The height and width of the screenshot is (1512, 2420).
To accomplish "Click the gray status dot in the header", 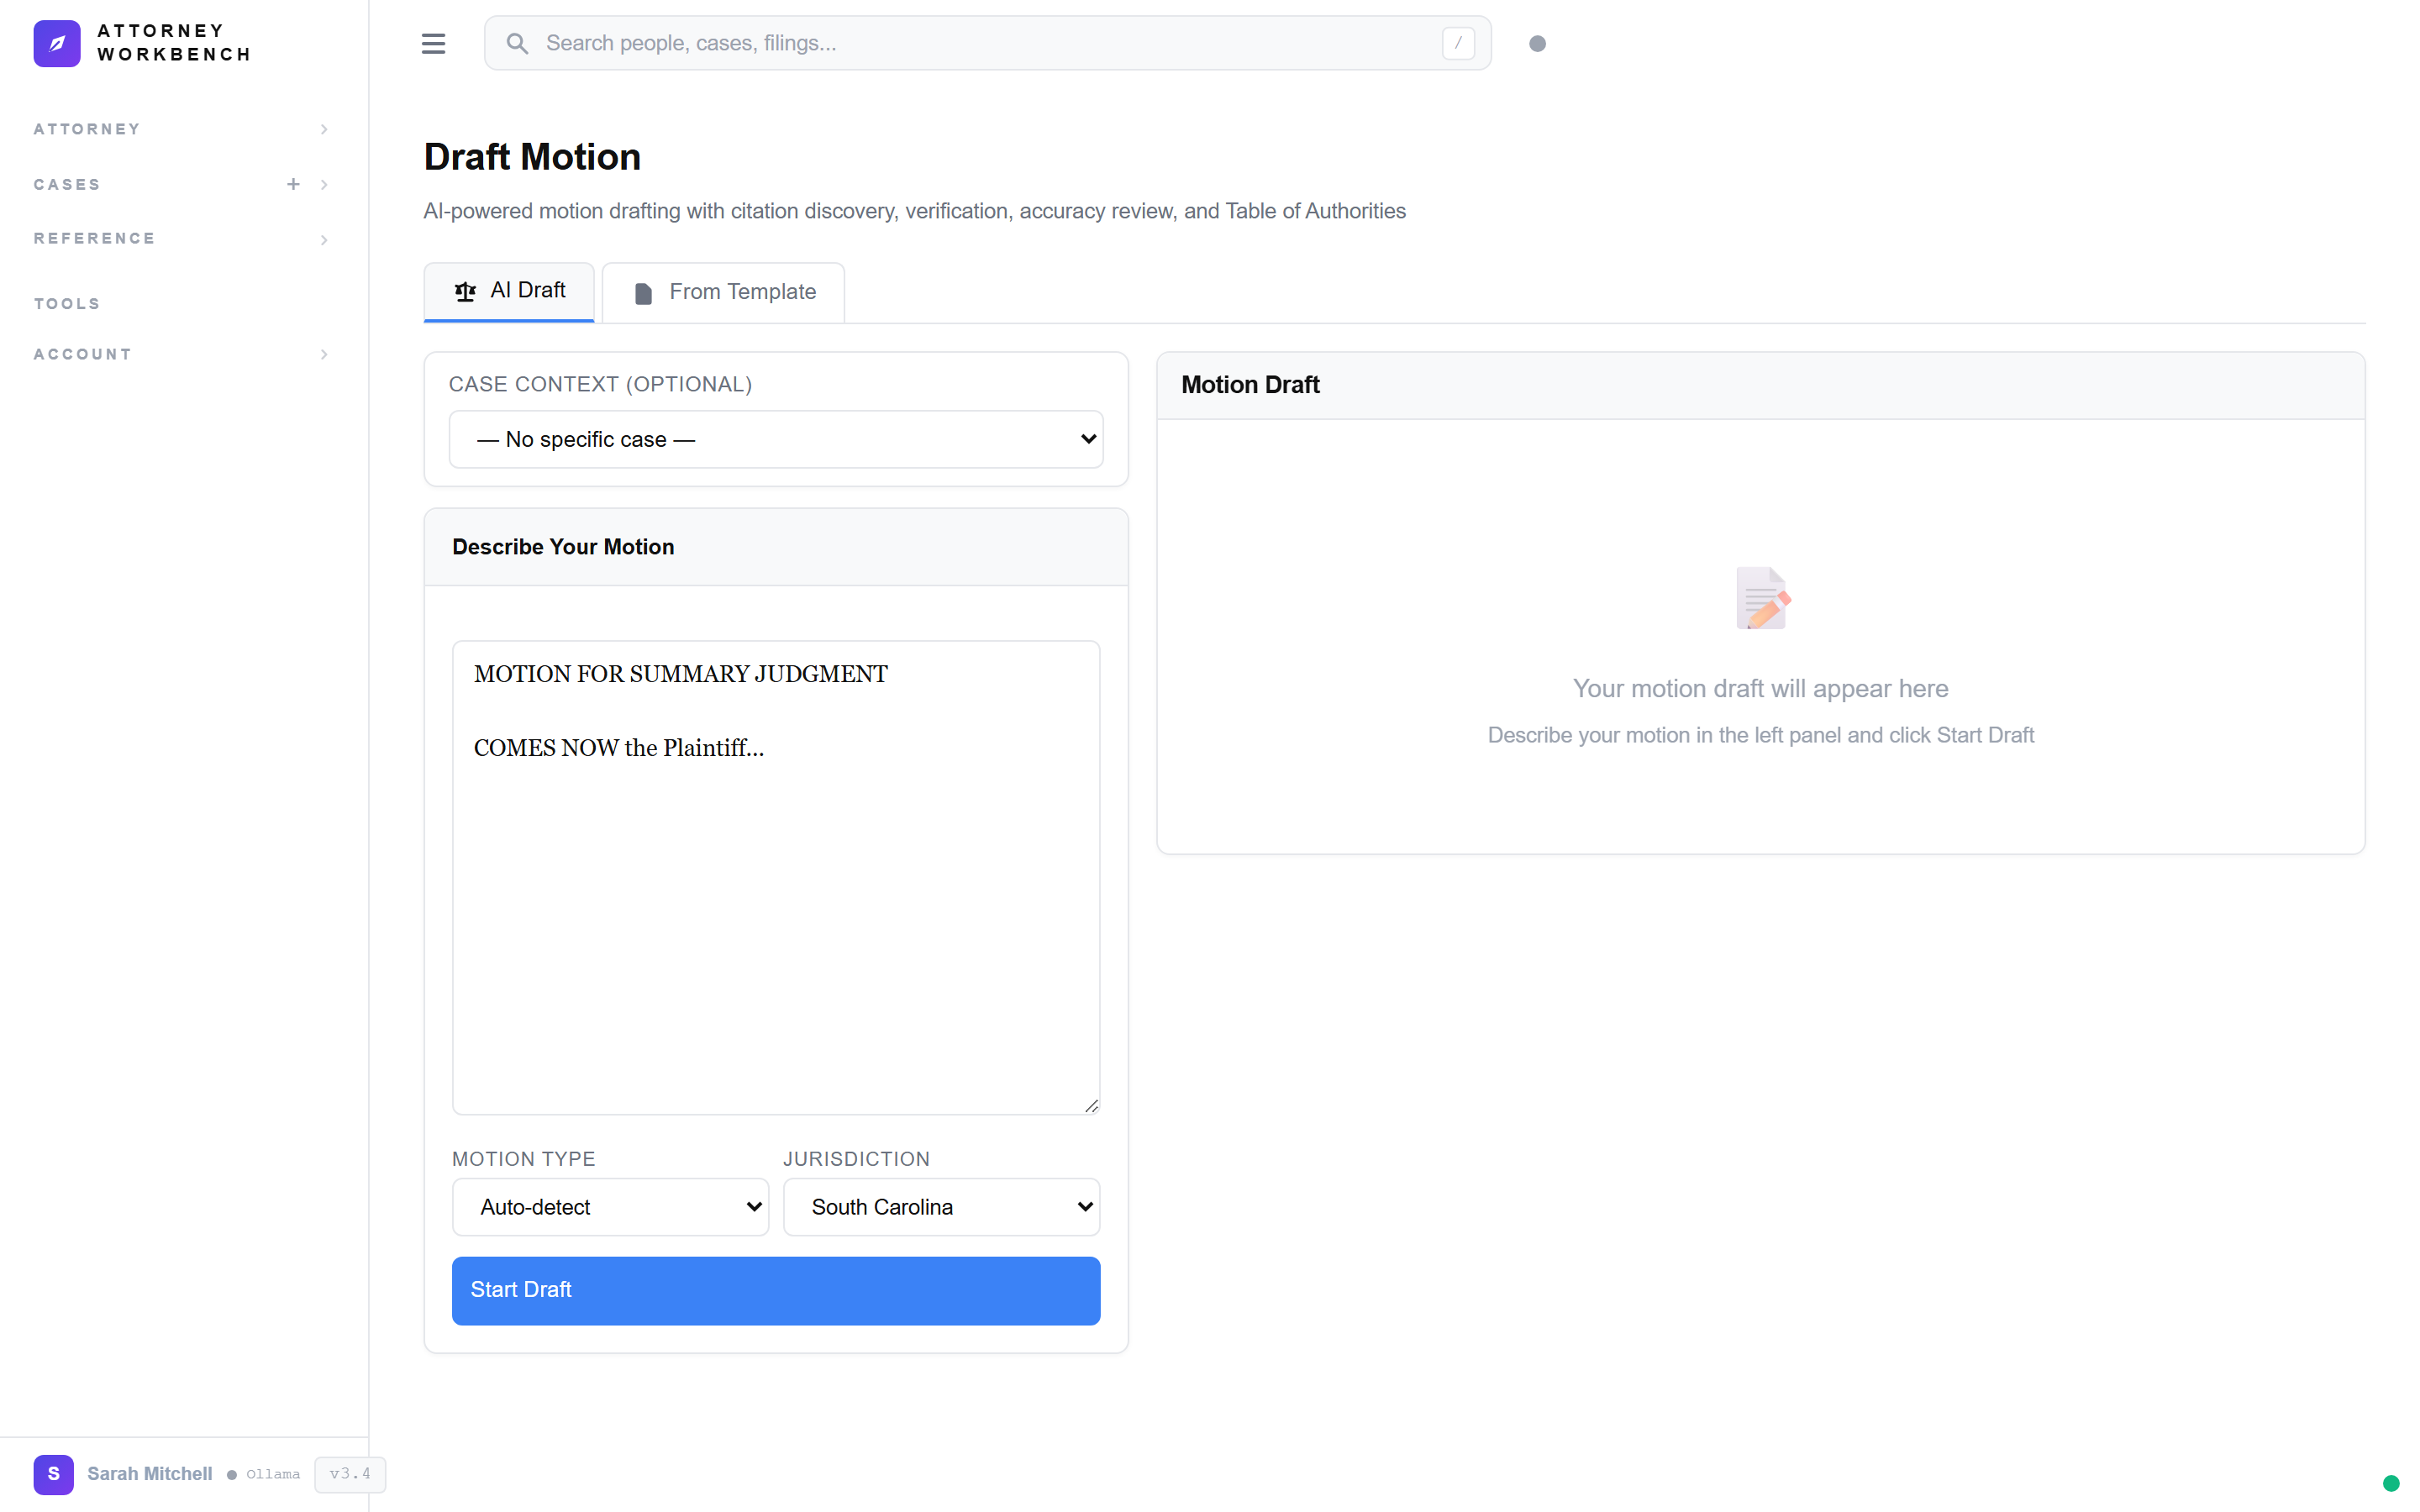I will click(1537, 43).
